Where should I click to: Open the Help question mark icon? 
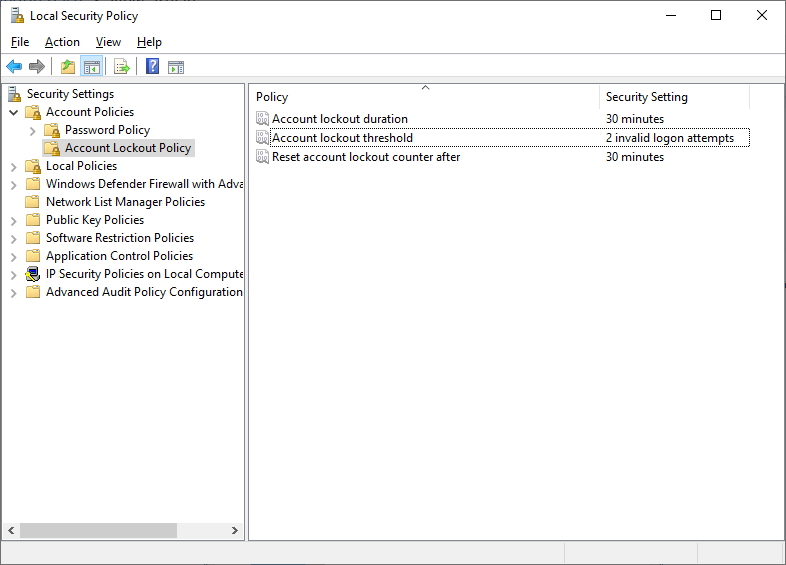click(x=152, y=66)
